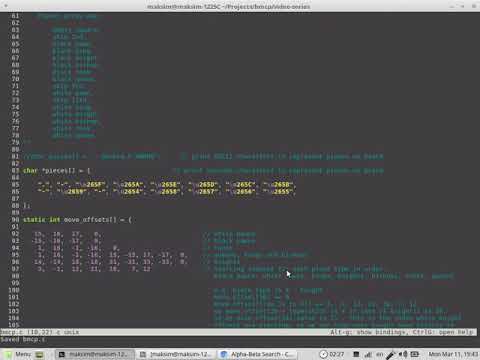Click the battery indicator tray icon

tap(414, 354)
